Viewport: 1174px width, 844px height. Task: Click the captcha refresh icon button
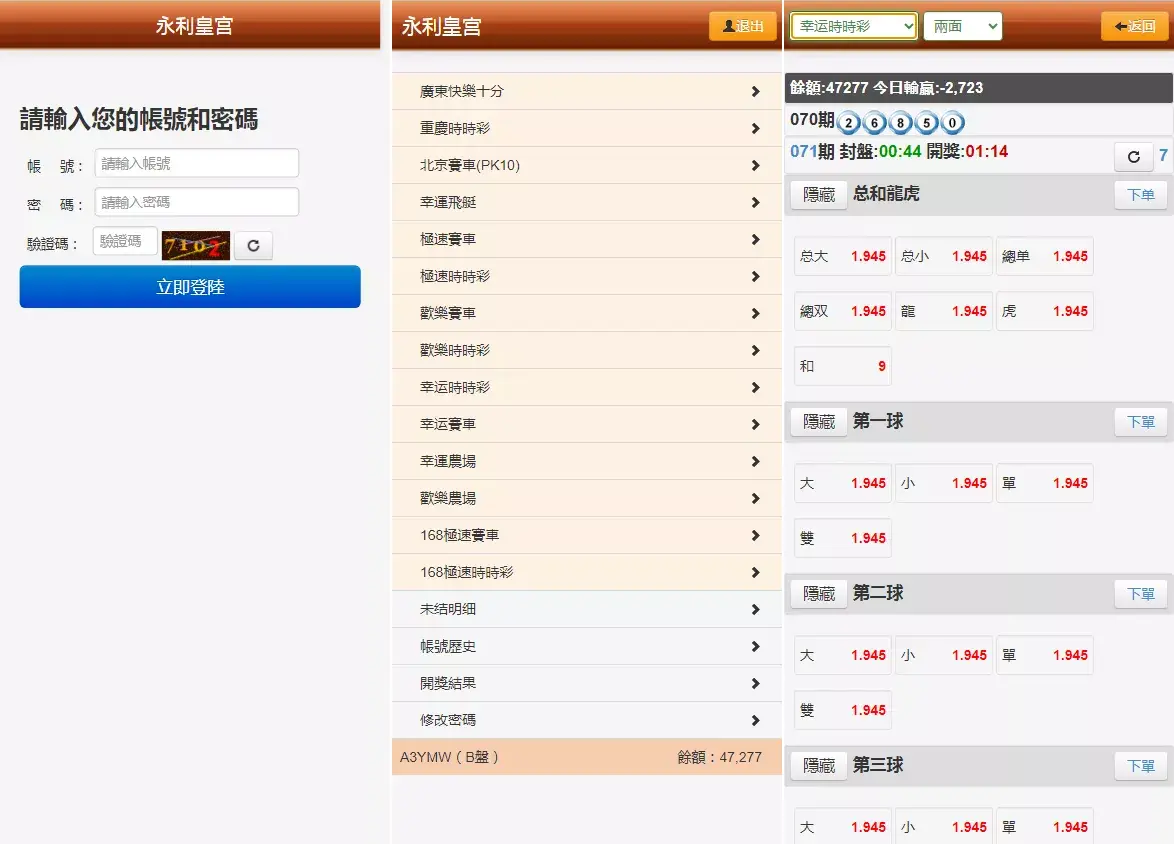tap(253, 245)
